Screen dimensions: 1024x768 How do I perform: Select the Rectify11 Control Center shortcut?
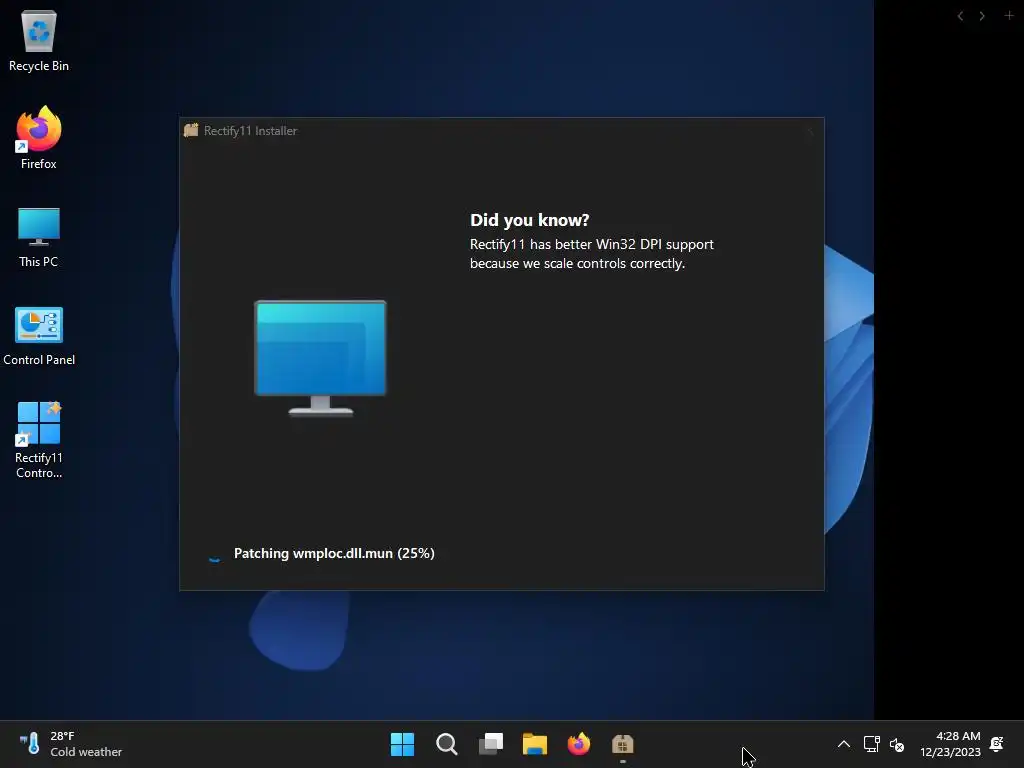point(39,440)
